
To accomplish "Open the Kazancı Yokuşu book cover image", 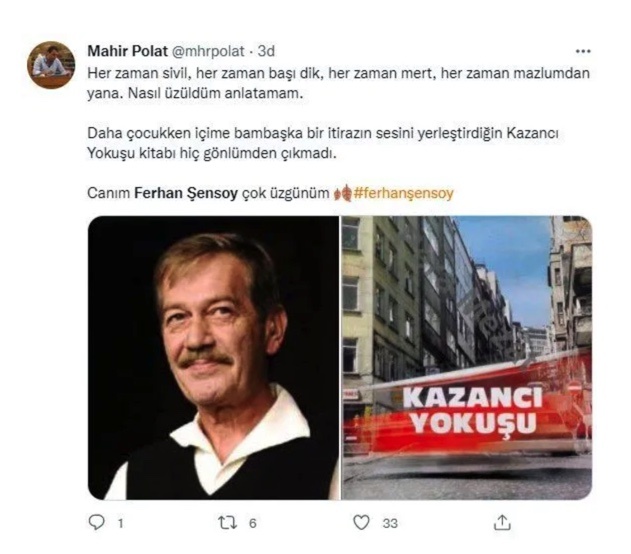I will coord(467,358).
